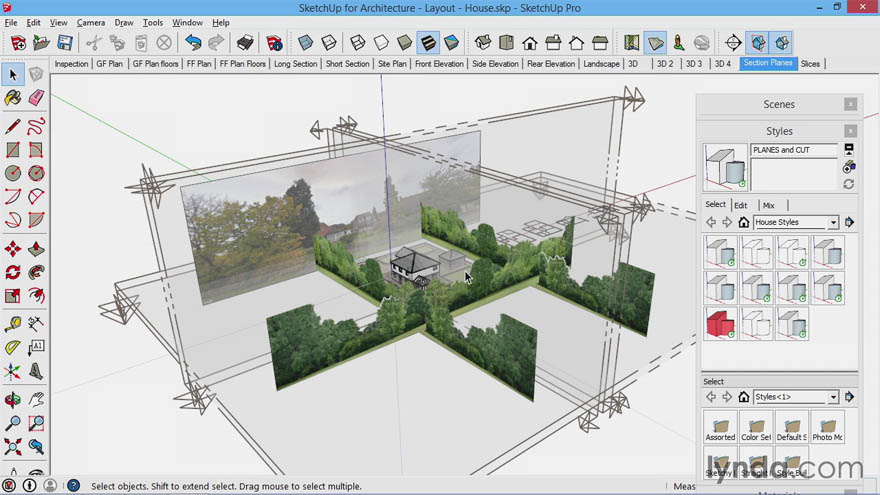
Task: Click the Cut scissors icon
Action: [94, 43]
